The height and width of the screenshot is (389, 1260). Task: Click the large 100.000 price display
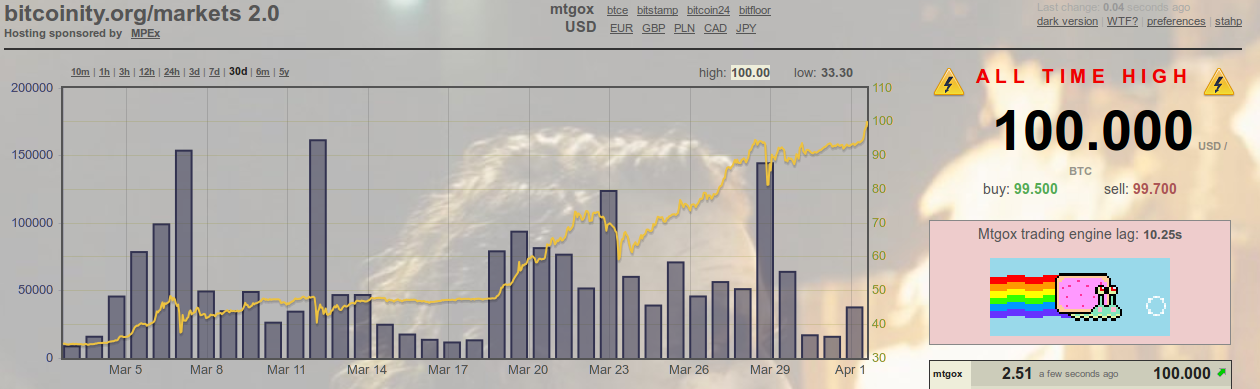(x=1094, y=131)
